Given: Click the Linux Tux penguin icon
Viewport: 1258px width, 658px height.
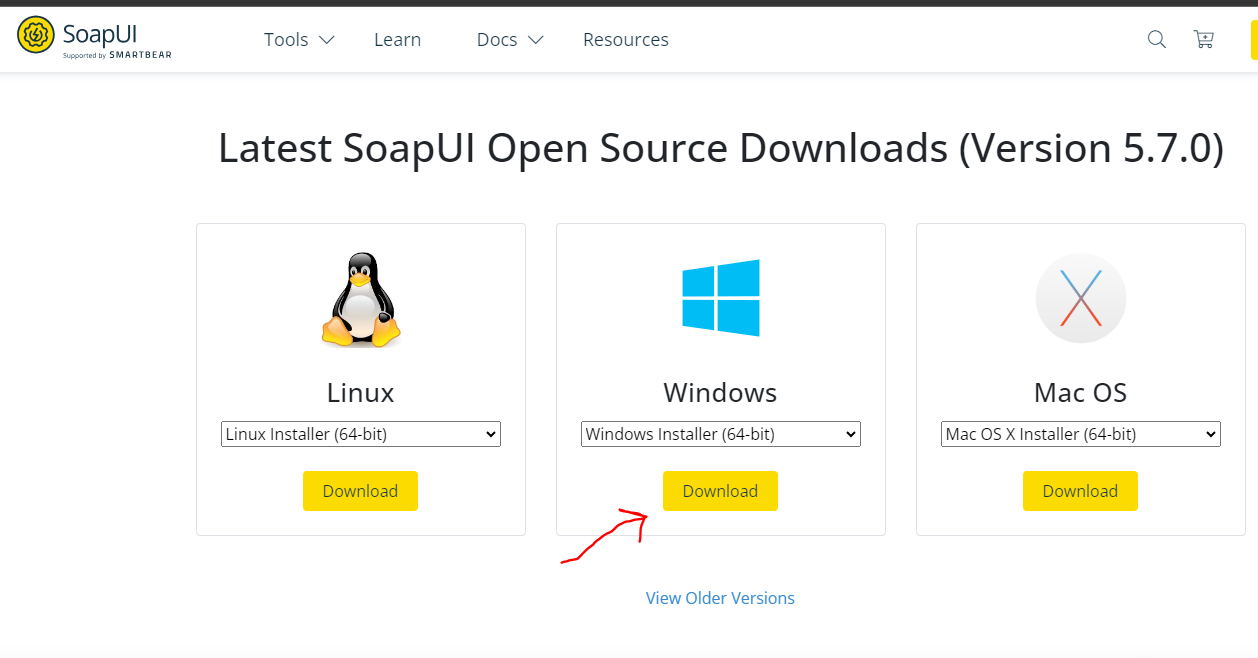Looking at the screenshot, I should 360,300.
